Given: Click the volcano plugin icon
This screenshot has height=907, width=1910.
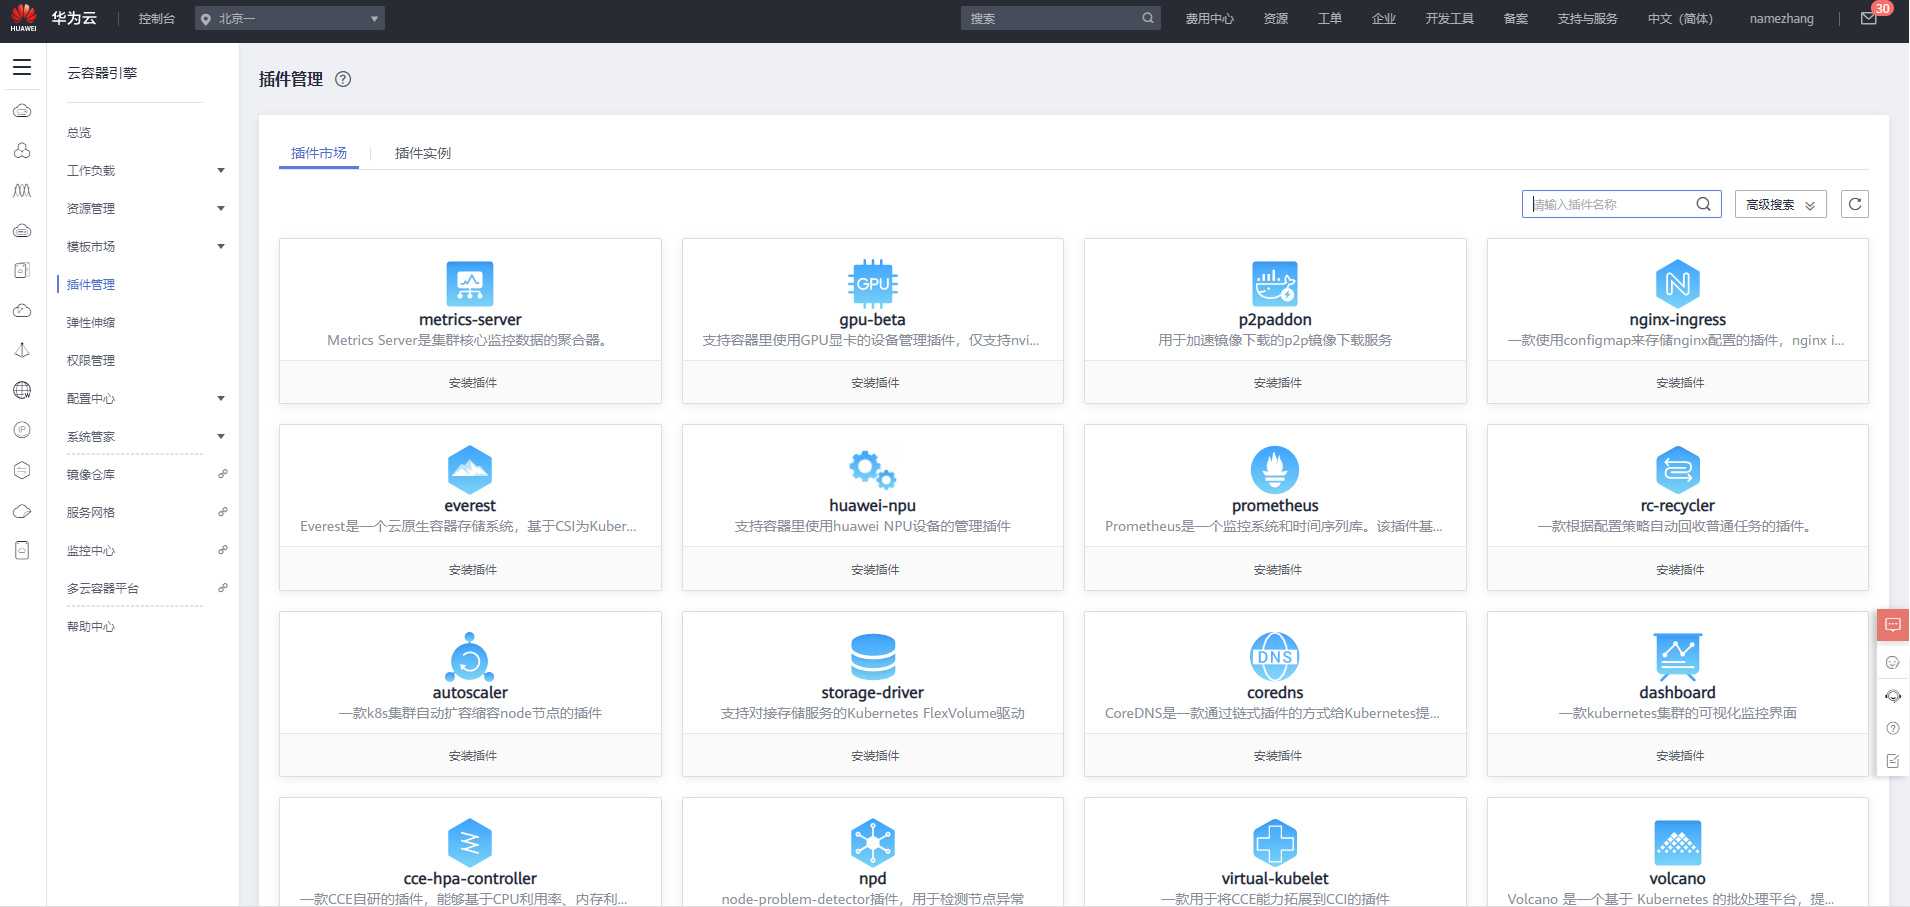Looking at the screenshot, I should click(x=1678, y=843).
